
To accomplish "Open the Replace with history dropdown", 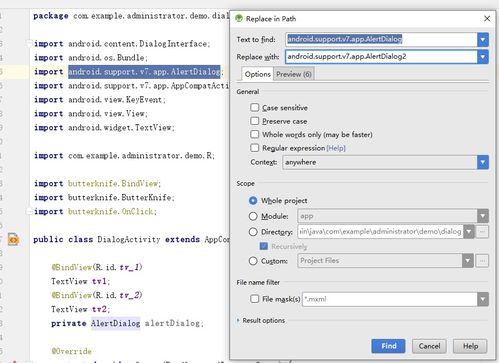I will (x=483, y=57).
